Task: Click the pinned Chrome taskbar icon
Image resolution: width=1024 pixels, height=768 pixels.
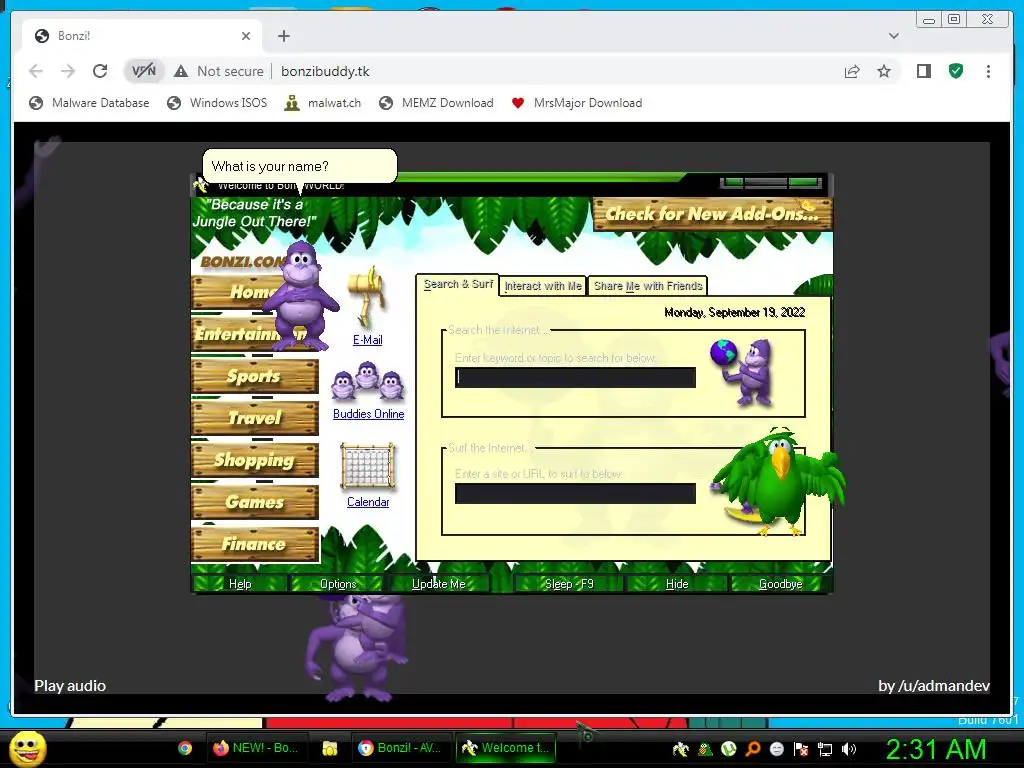Action: [185, 748]
